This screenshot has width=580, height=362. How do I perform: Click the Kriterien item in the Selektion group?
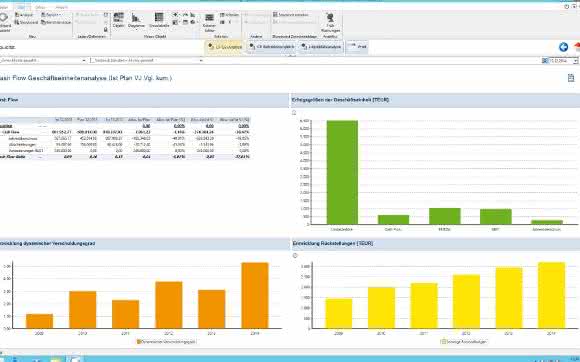[230, 15]
